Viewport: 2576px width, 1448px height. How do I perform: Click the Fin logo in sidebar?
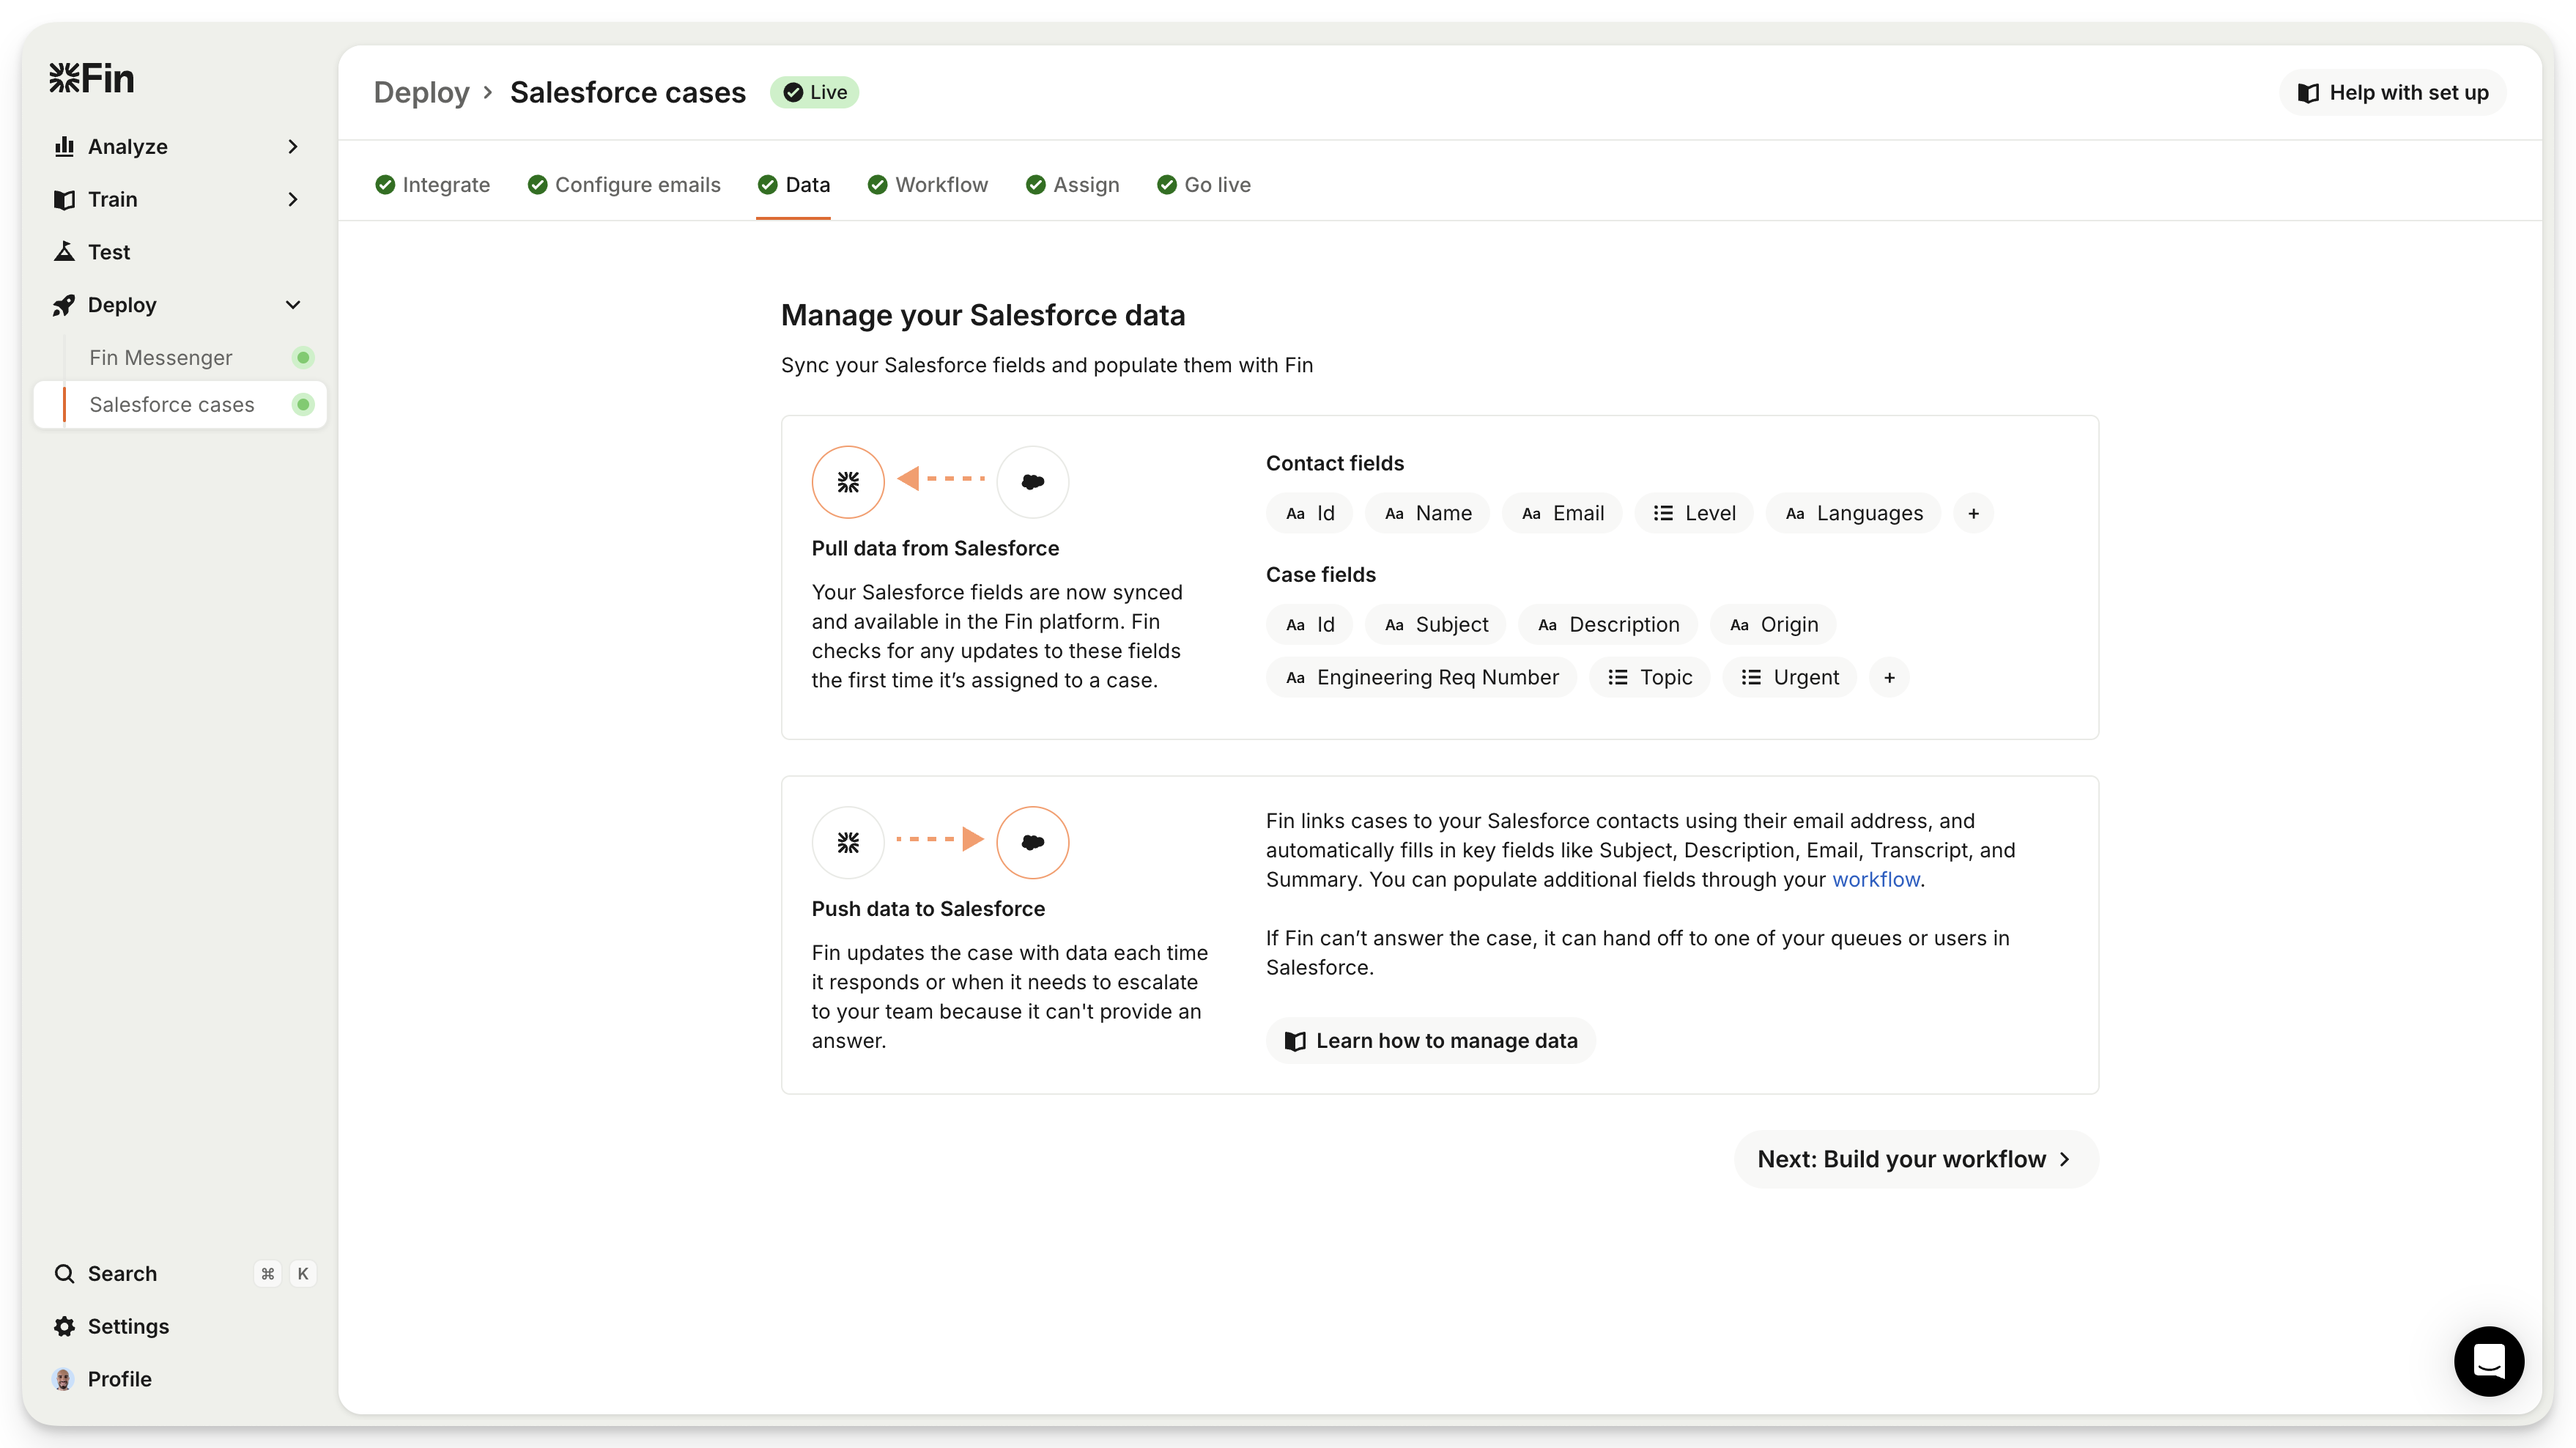tap(91, 78)
